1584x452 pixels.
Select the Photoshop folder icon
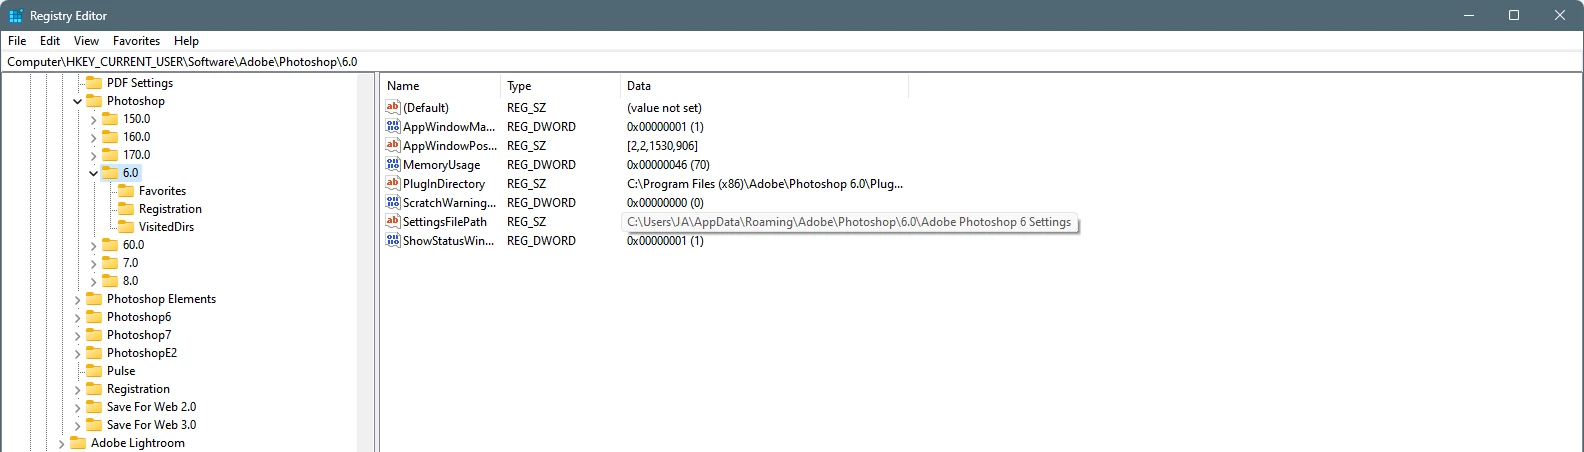pyautogui.click(x=94, y=101)
